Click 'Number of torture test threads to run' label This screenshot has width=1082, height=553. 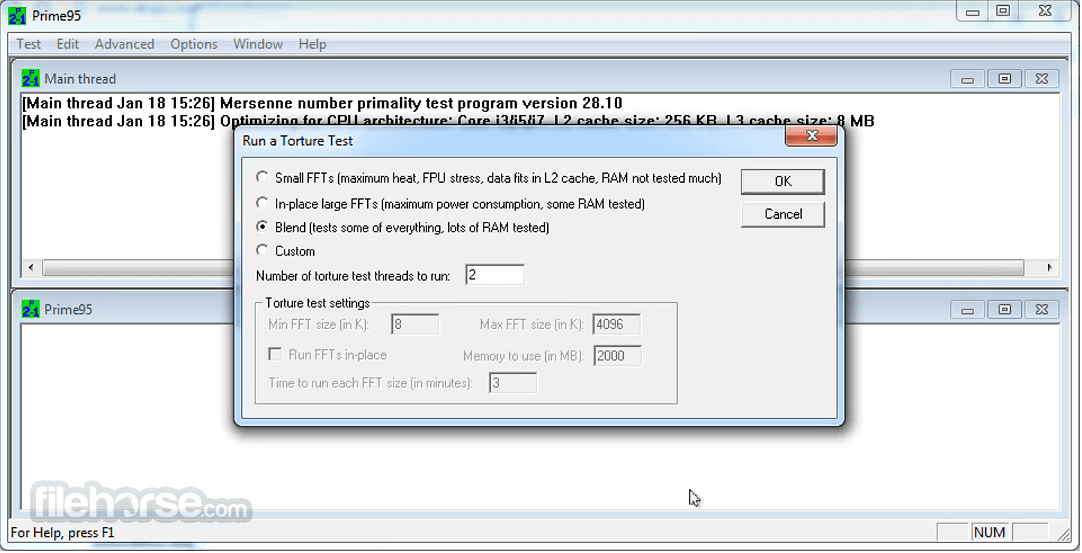coord(353,275)
